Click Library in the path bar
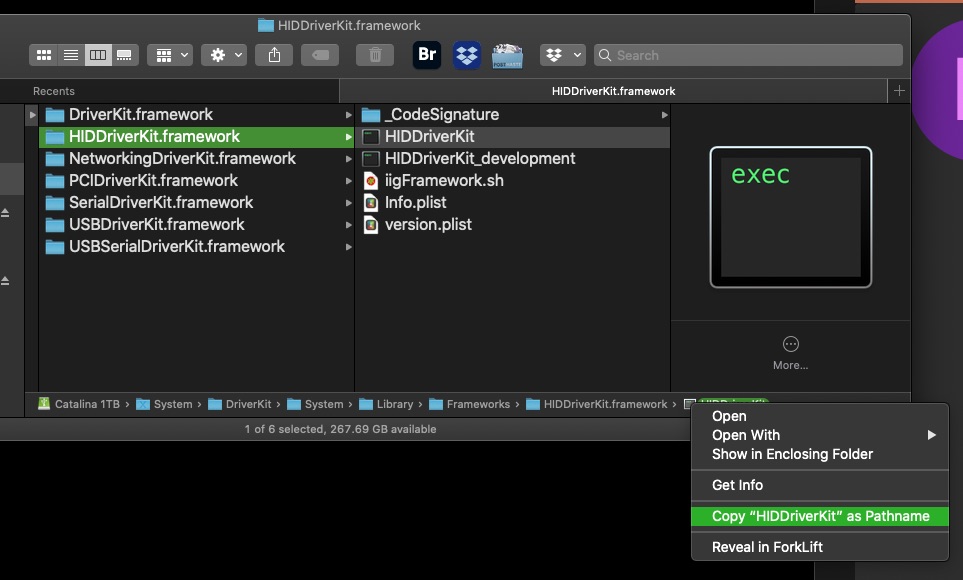 click(386, 404)
